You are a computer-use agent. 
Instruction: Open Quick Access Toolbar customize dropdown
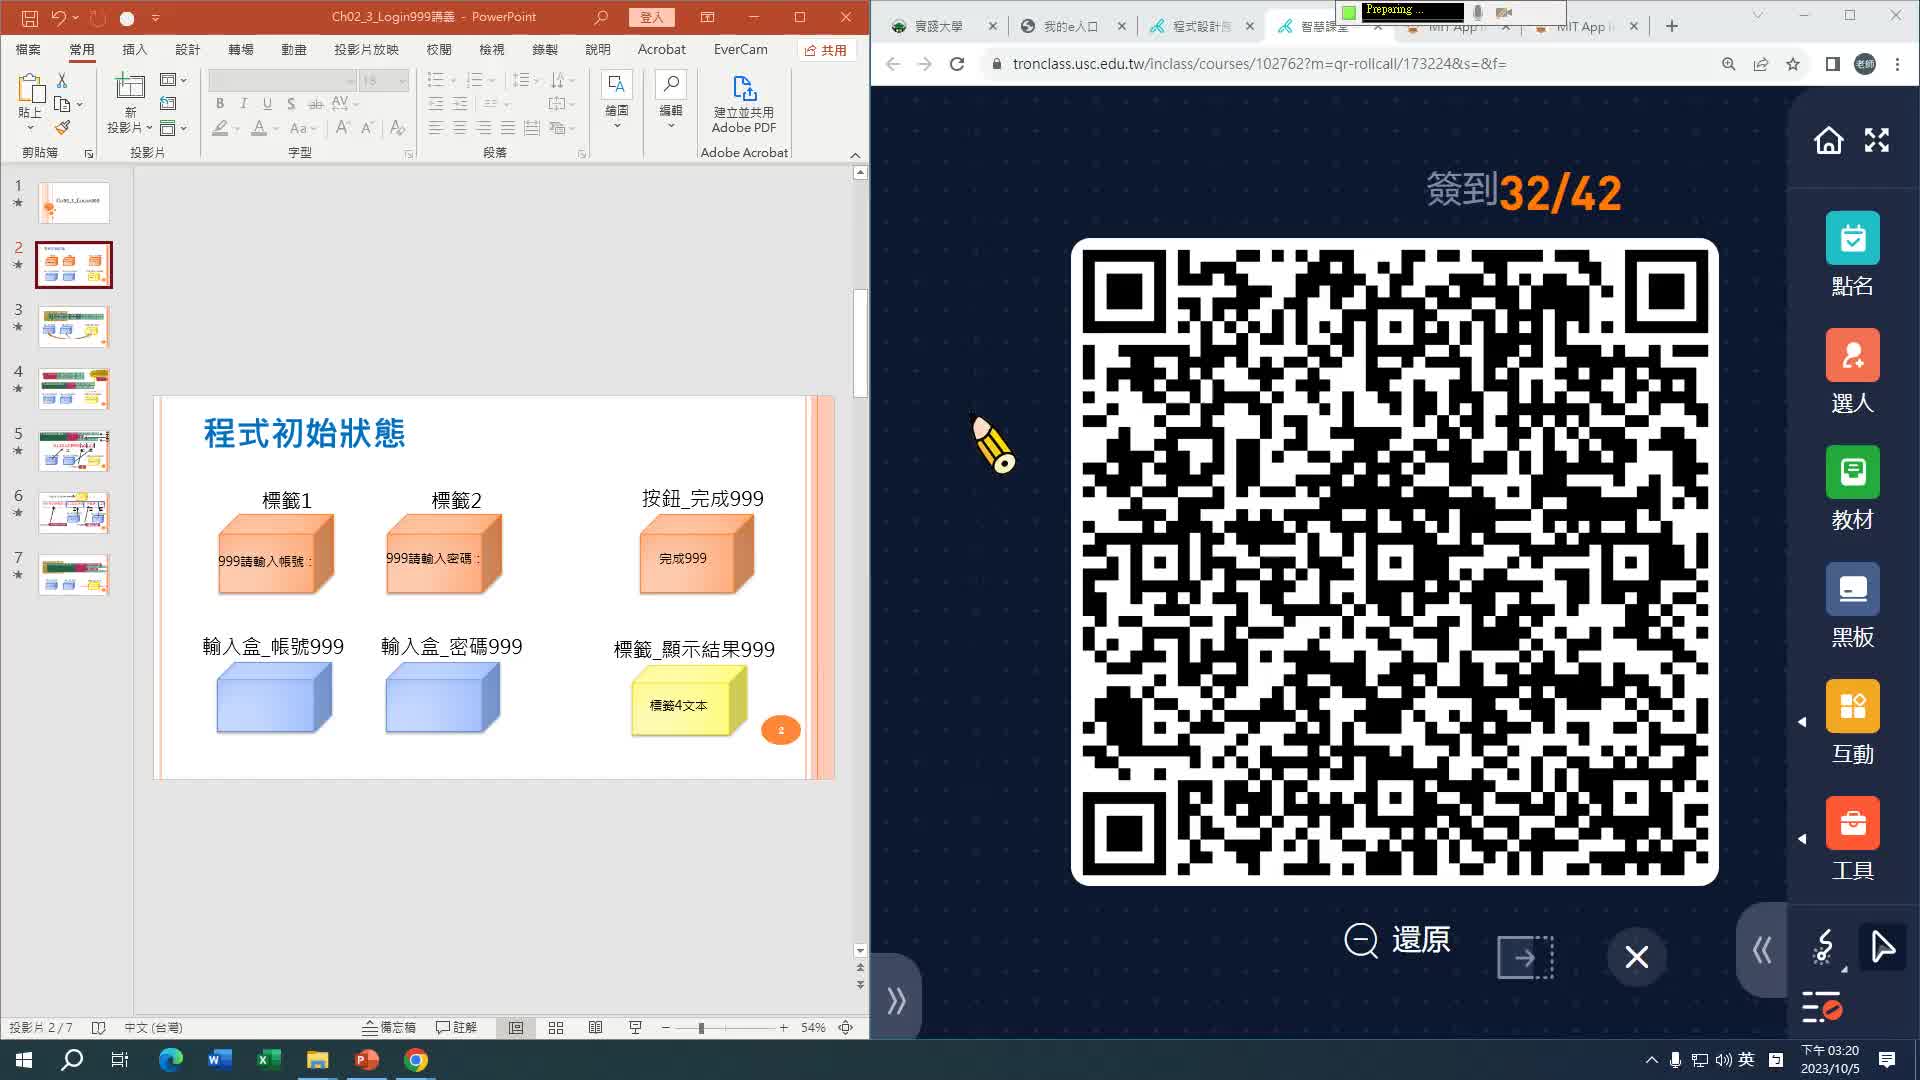155,18
